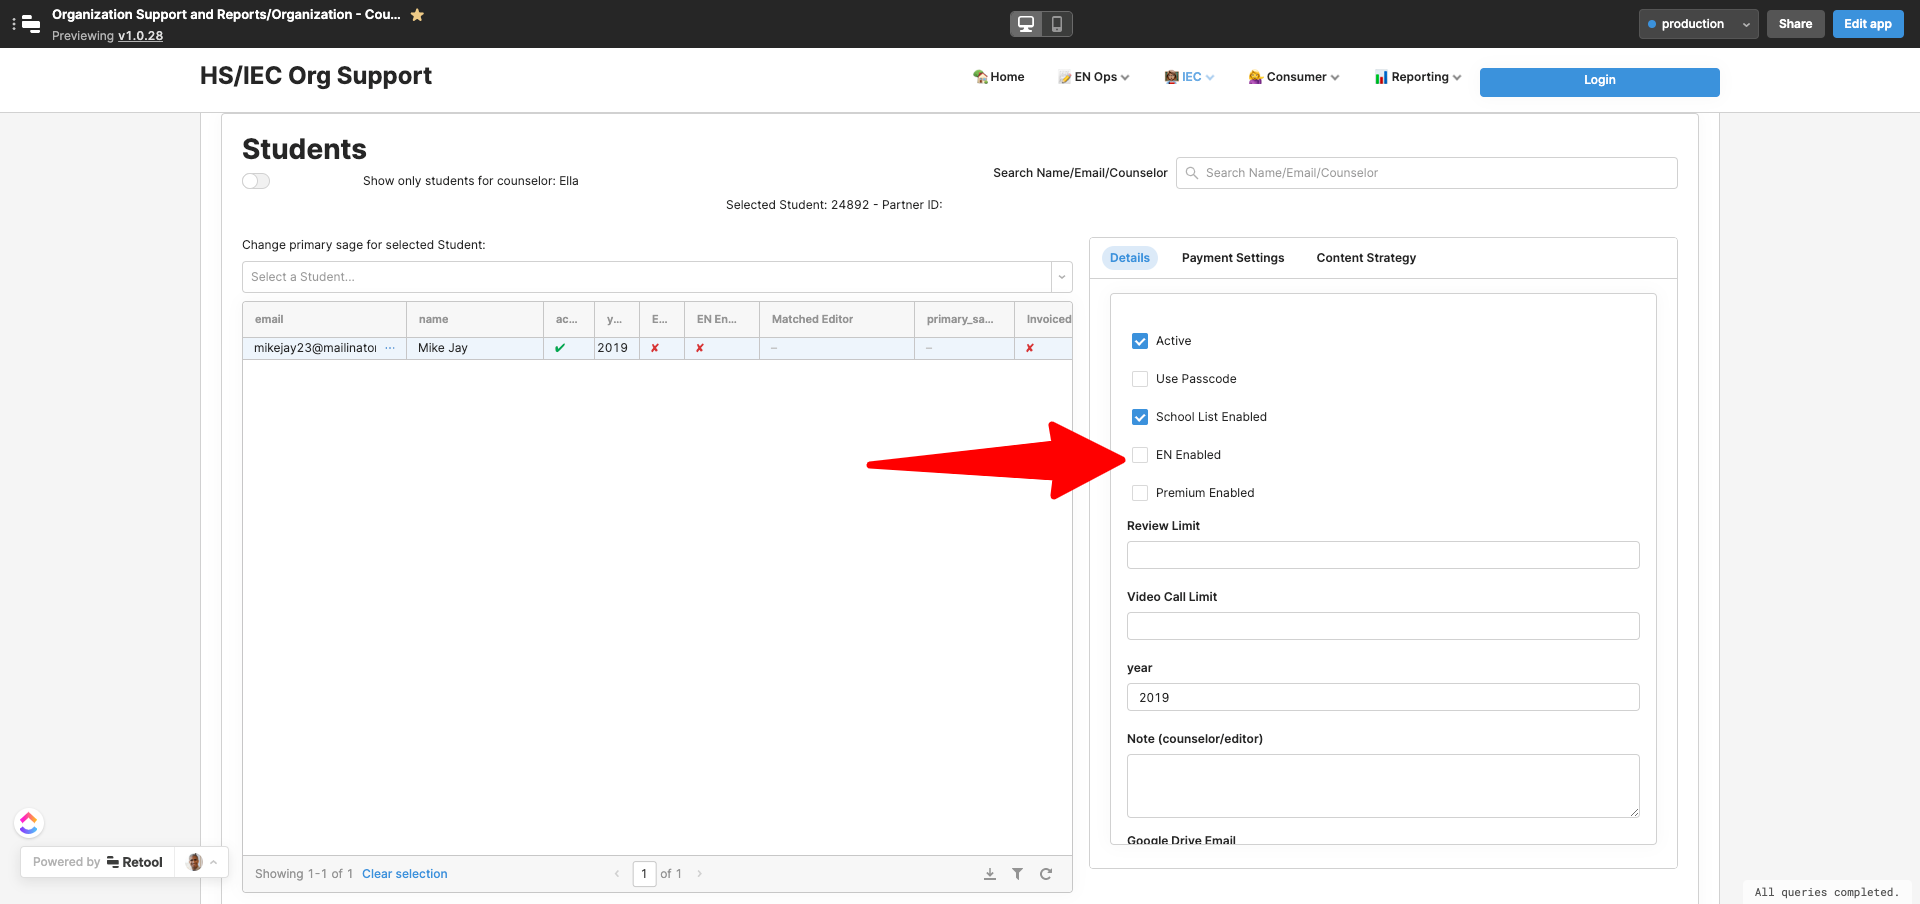Image resolution: width=1920 pixels, height=904 pixels.
Task: Toggle show only students for counselor Ella
Action: (x=256, y=181)
